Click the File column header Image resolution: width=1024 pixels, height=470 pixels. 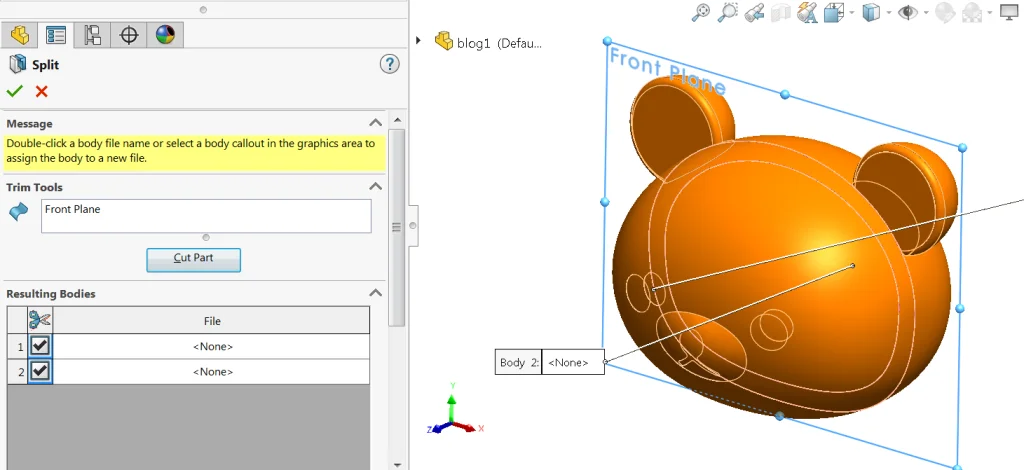[212, 321]
